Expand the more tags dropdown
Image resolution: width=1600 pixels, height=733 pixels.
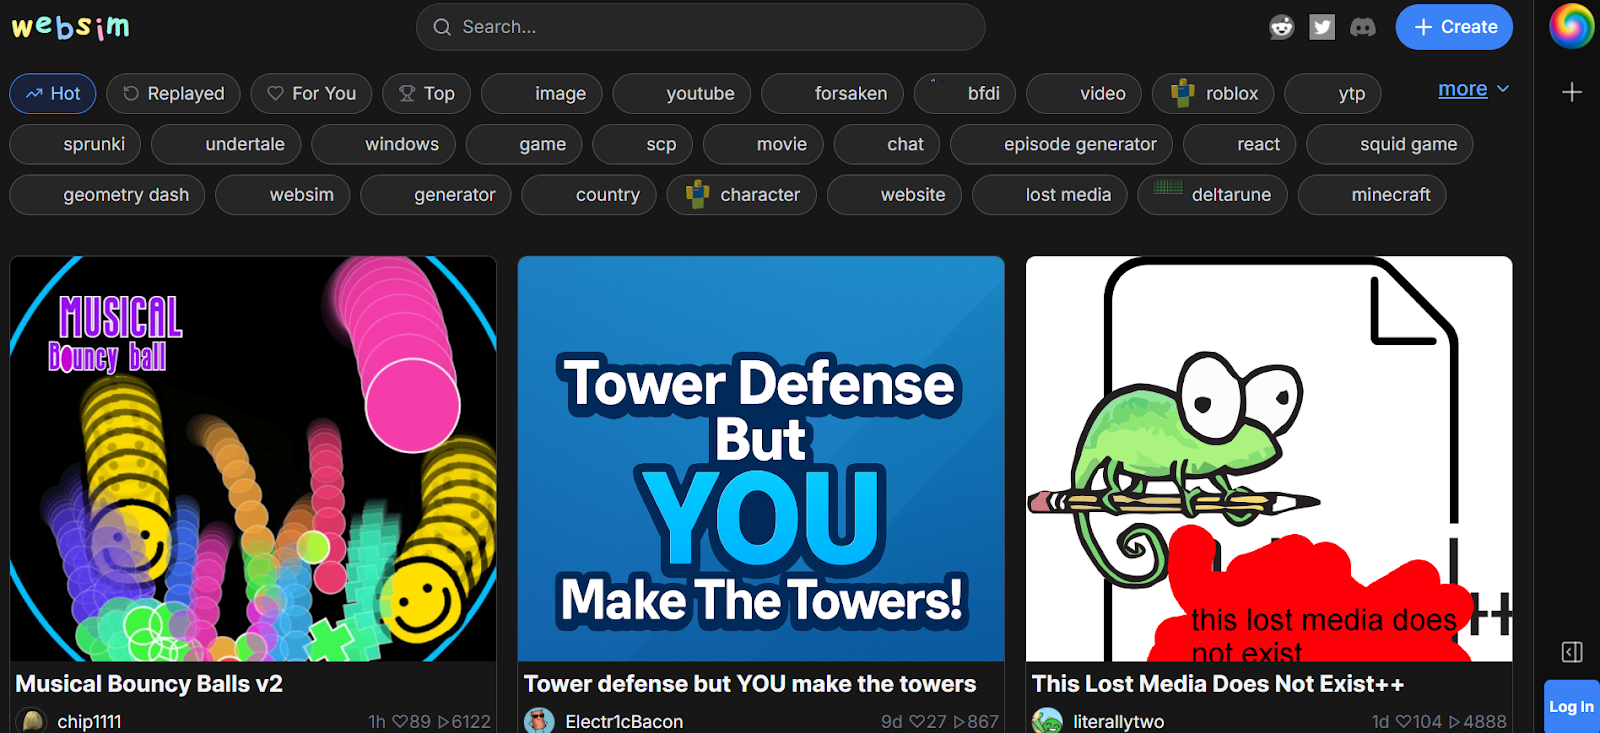[1473, 89]
